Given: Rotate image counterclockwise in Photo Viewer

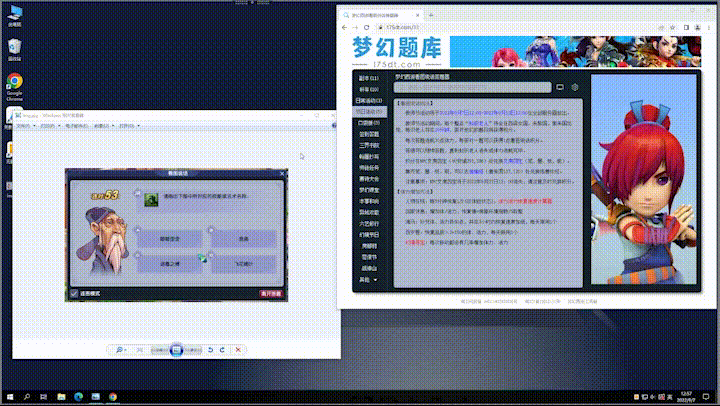Looking at the screenshot, I should tap(210, 350).
